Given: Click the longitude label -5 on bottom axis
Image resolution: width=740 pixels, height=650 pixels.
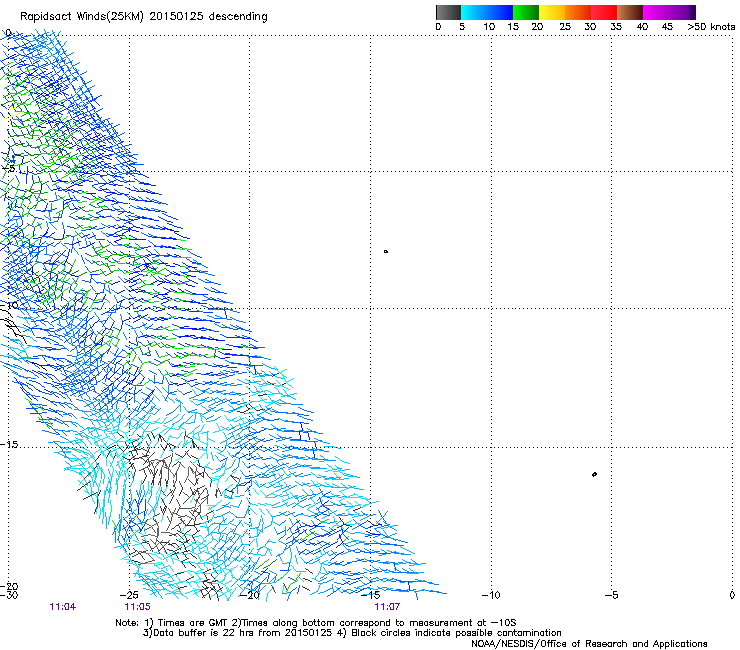Looking at the screenshot, I should pyautogui.click(x=611, y=595).
